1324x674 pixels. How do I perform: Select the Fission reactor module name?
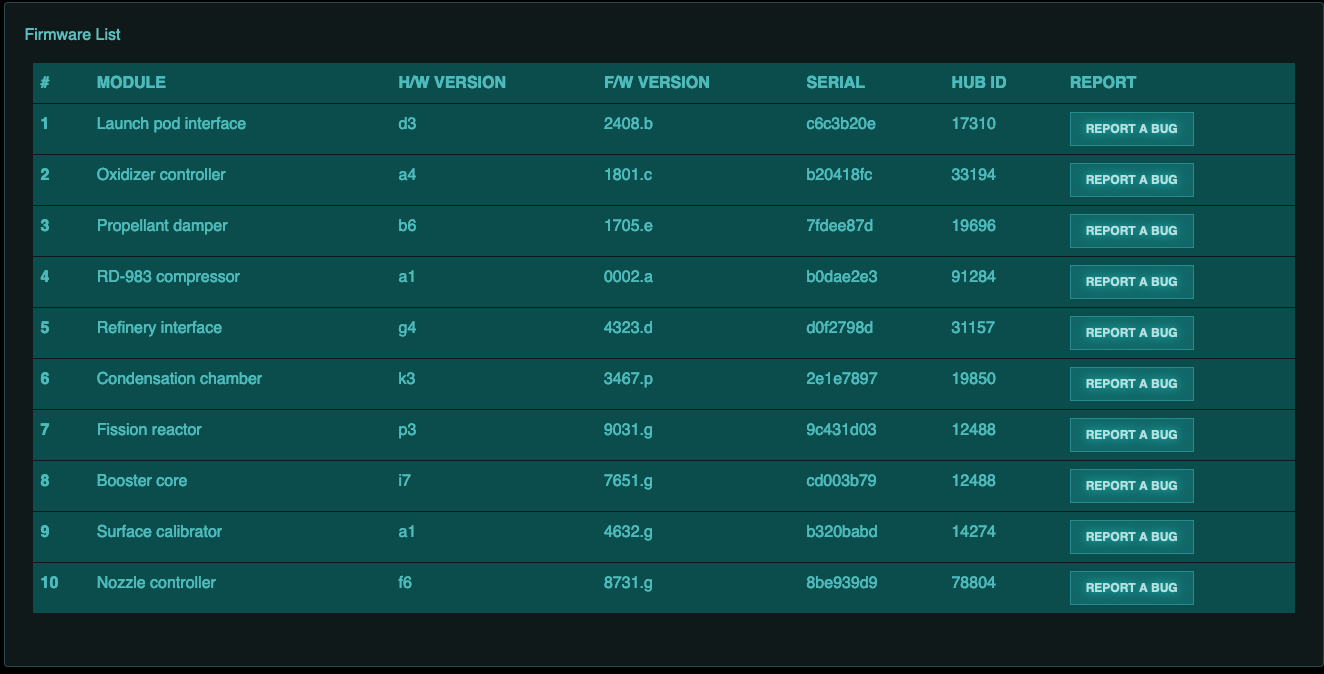pyautogui.click(x=149, y=430)
